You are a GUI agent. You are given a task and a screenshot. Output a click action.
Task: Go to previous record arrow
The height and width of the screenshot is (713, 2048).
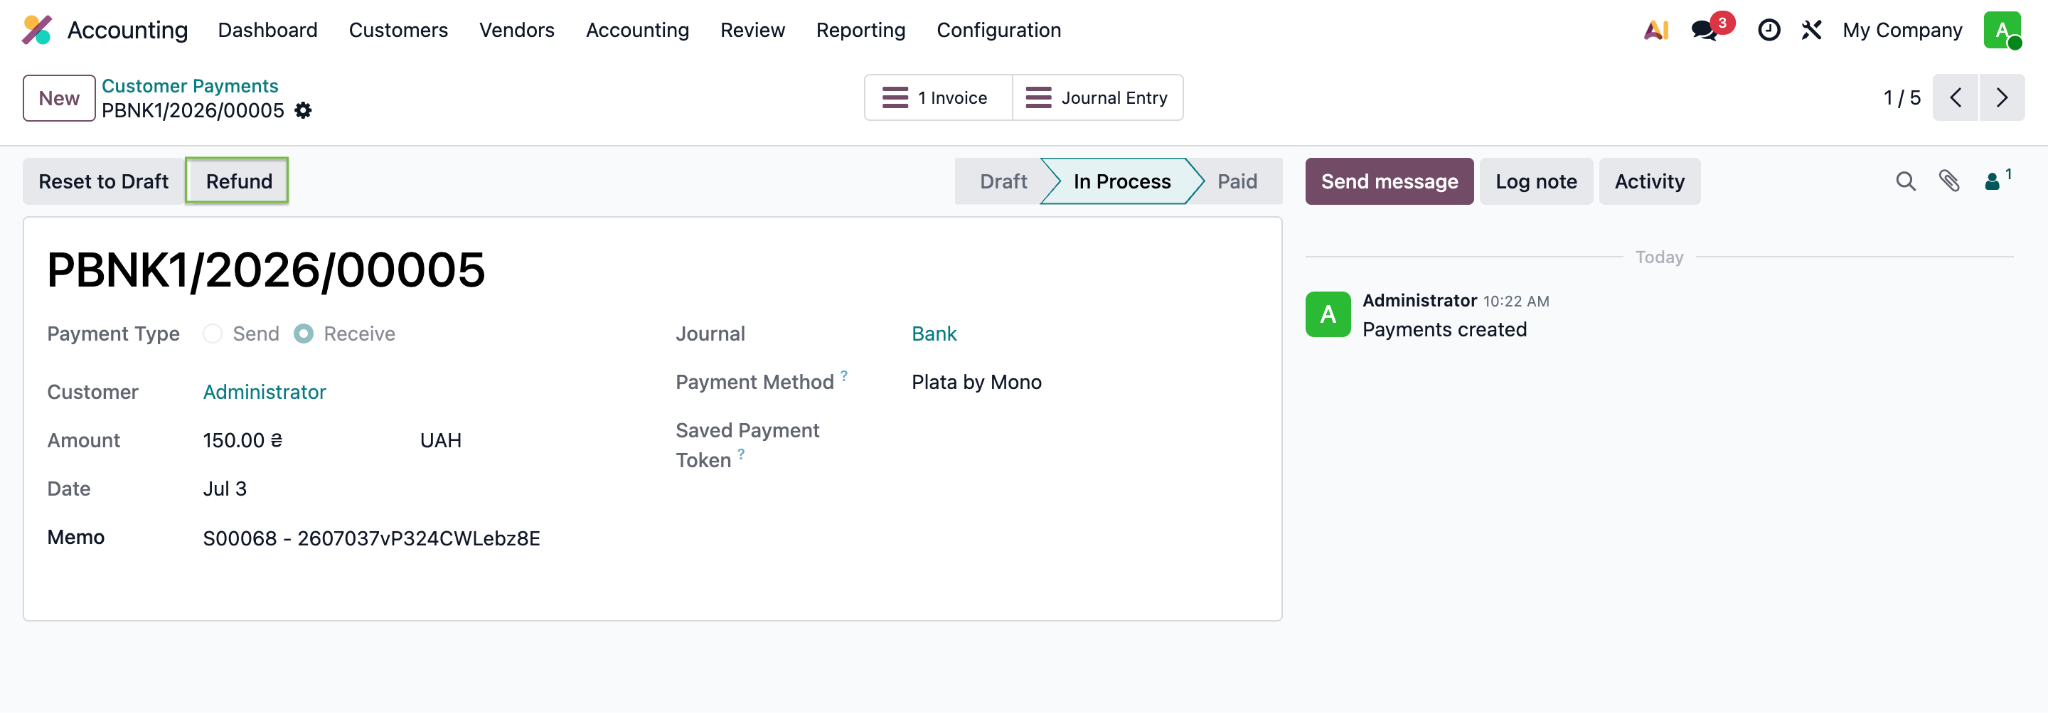coord(1955,98)
